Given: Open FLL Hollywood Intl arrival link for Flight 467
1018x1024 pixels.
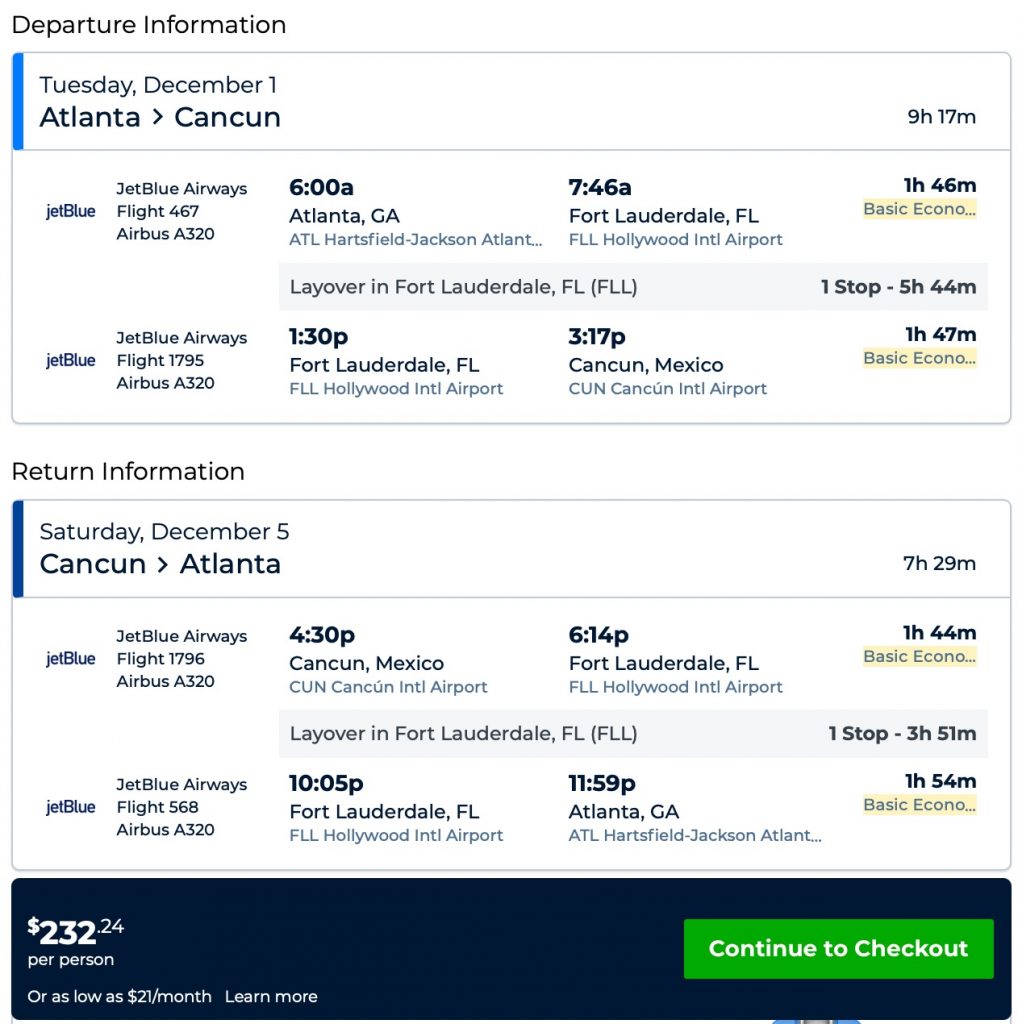Looking at the screenshot, I should (675, 240).
